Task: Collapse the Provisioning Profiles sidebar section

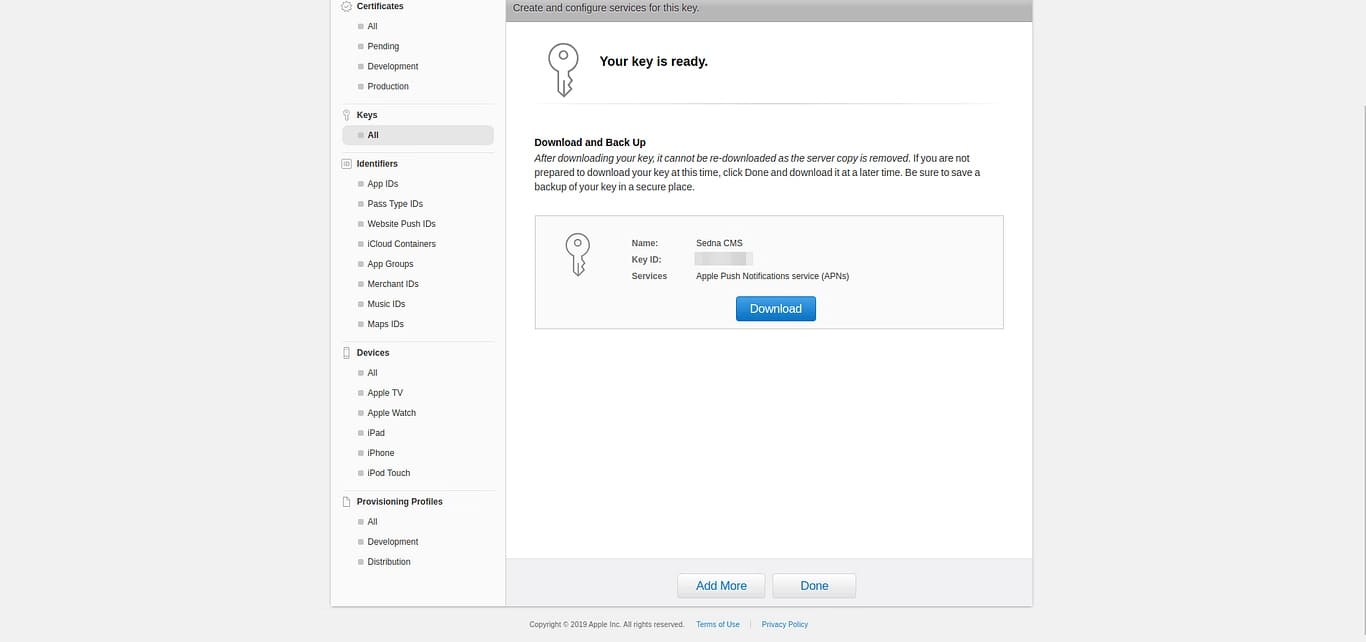Action: pos(399,501)
